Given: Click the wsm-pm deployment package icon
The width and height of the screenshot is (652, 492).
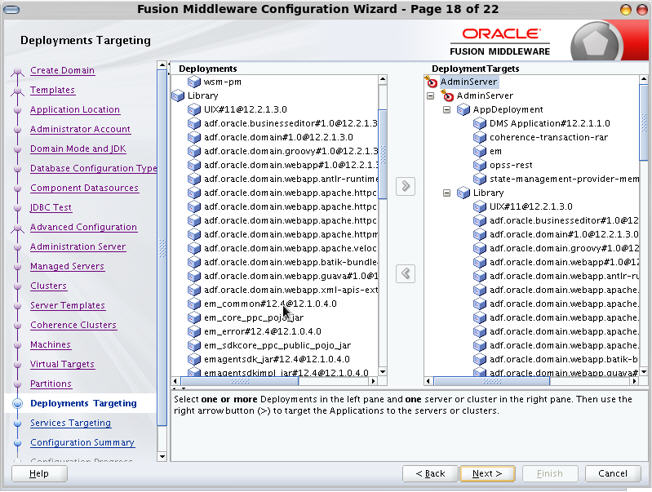Looking at the screenshot, I should pyautogui.click(x=194, y=82).
